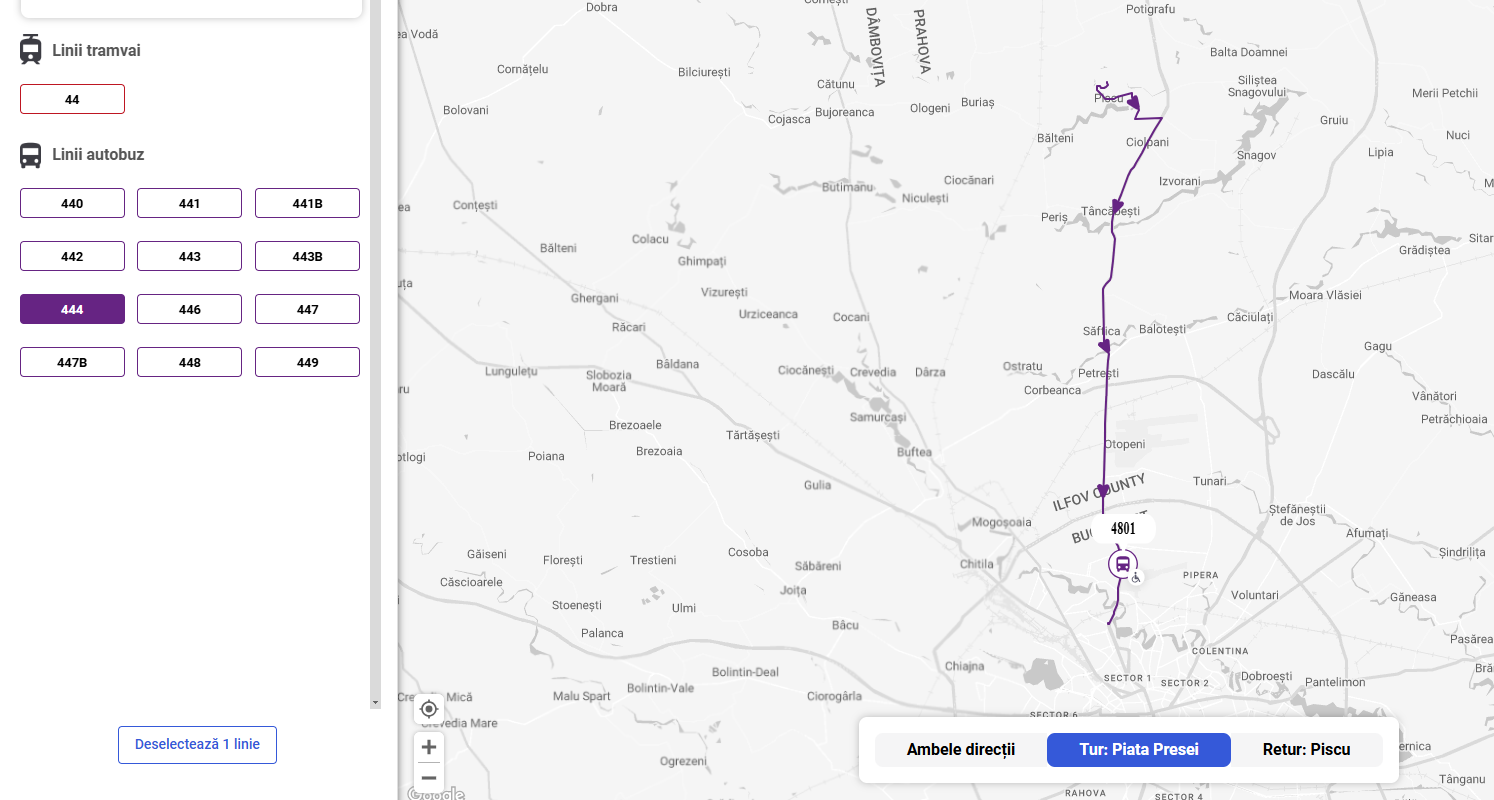
Task: Switch to Tur: Piata Presei direction
Action: (1139, 749)
